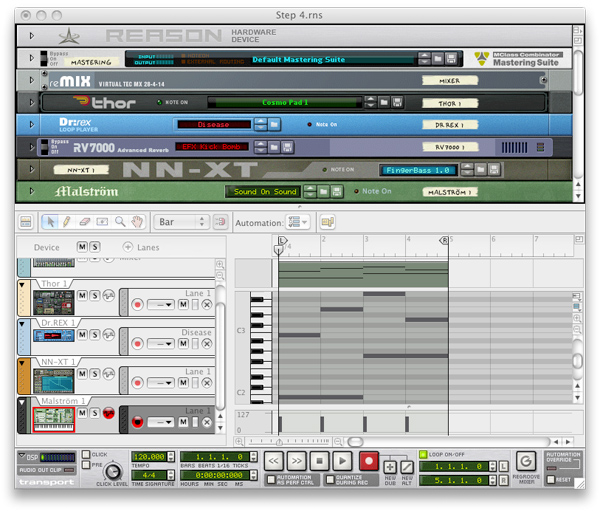
Task: Adjust the Click Level knob
Action: pos(113,472)
